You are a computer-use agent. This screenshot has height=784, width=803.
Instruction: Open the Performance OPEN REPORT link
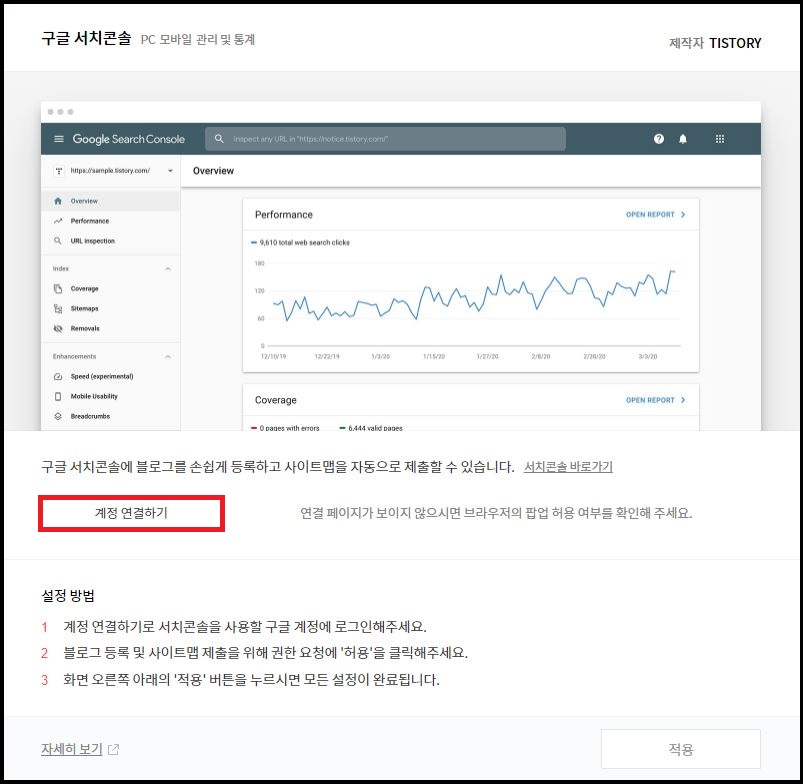[656, 215]
